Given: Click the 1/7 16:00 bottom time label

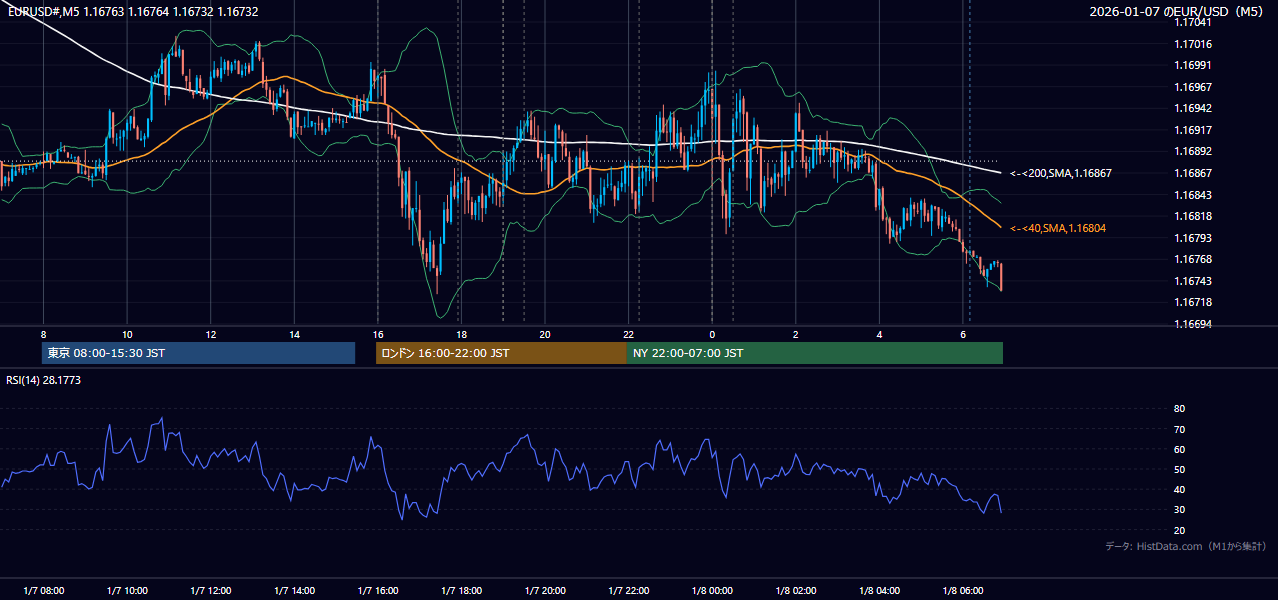Looking at the screenshot, I should tap(377, 591).
